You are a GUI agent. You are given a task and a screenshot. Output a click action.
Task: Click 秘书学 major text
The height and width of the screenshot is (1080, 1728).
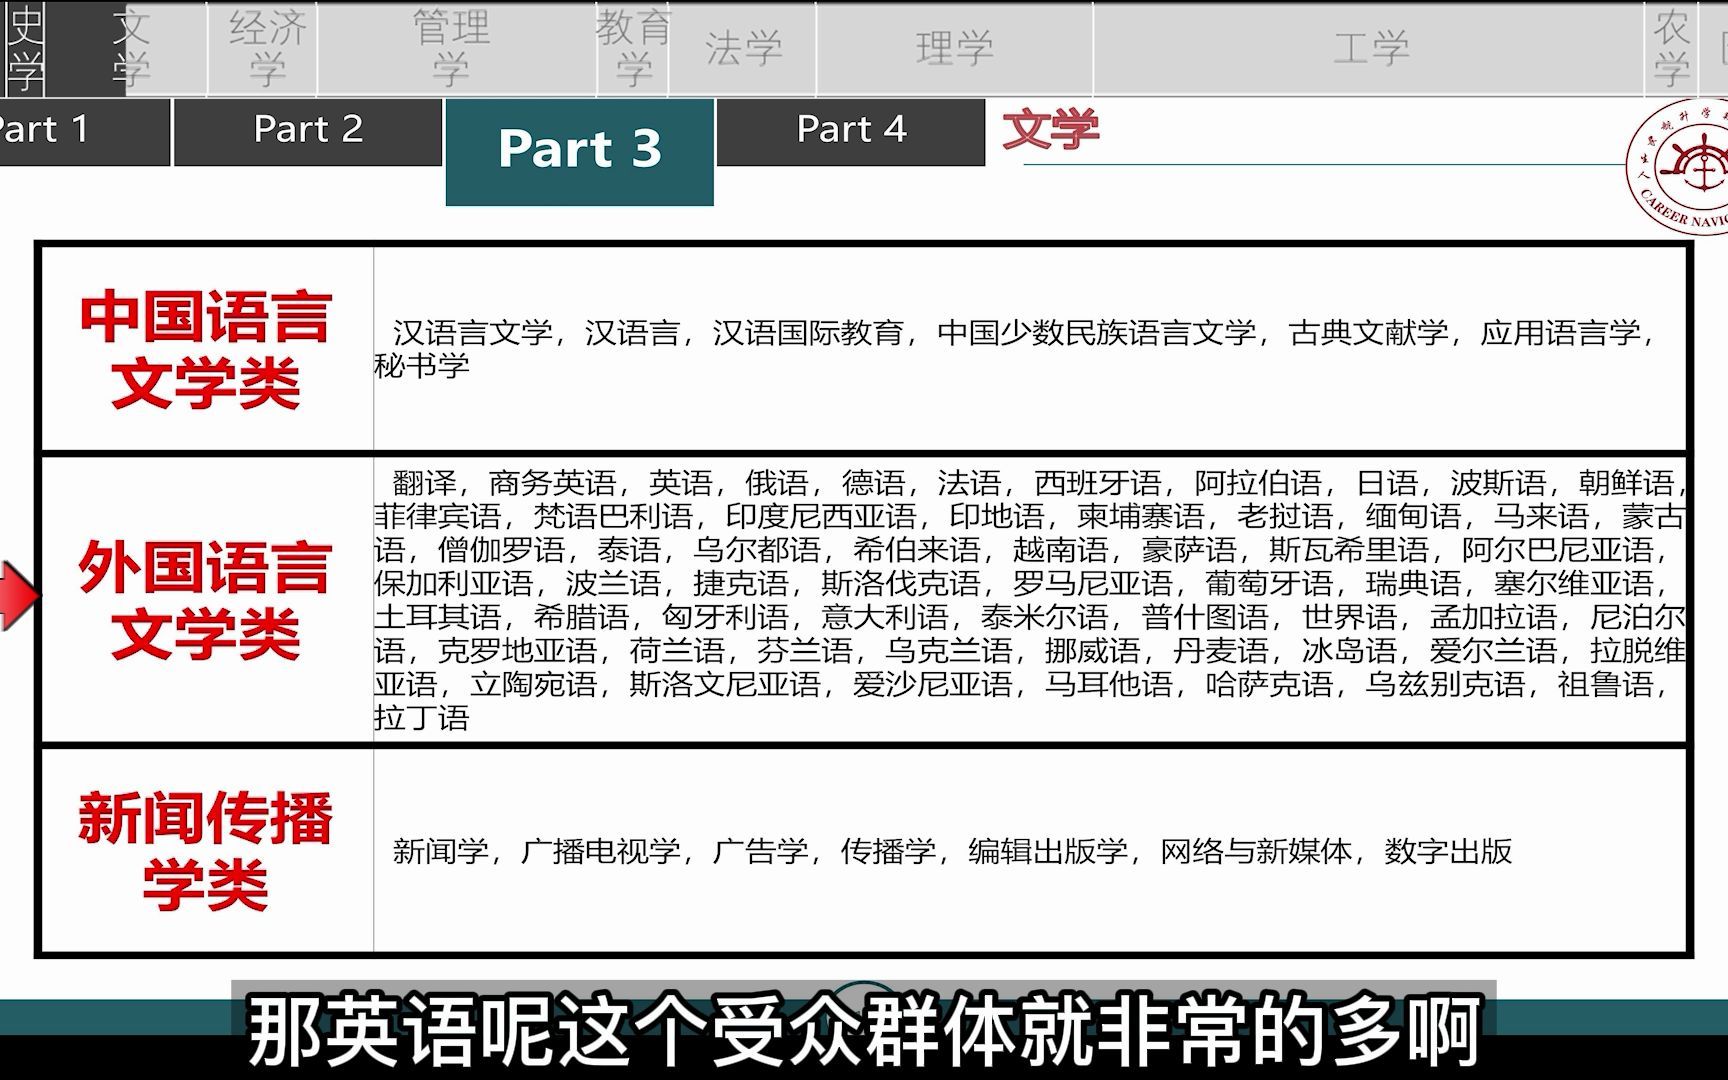tap(422, 366)
